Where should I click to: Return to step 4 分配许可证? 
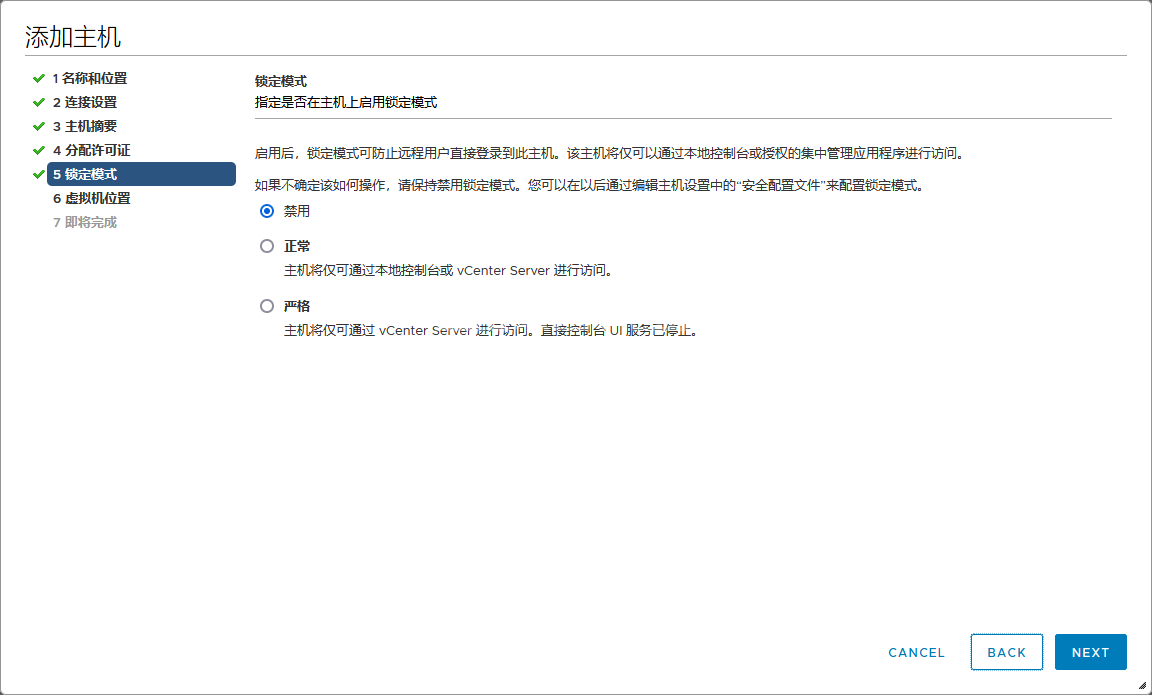point(91,150)
